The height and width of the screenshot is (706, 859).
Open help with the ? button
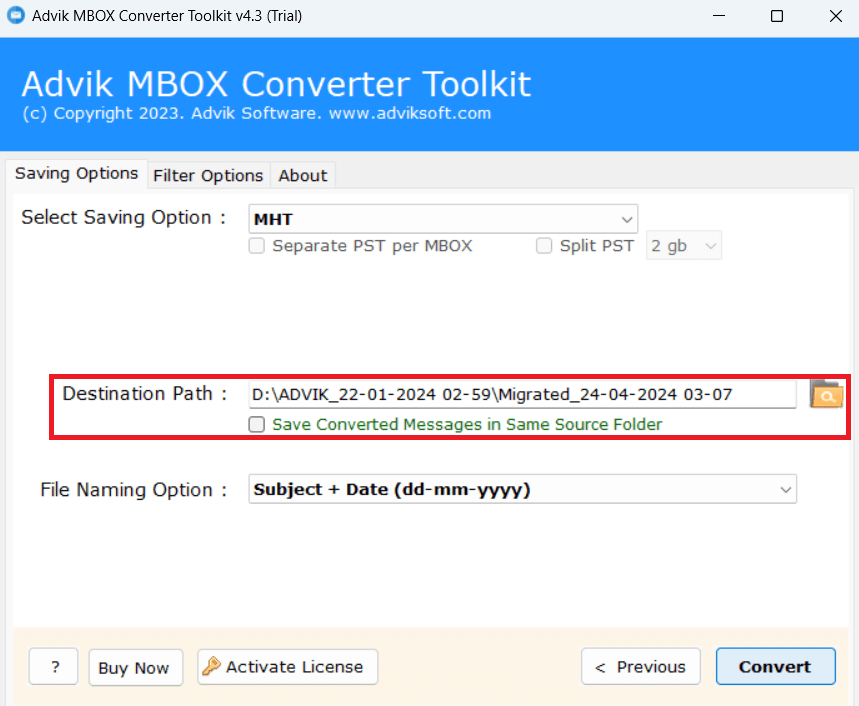54,667
